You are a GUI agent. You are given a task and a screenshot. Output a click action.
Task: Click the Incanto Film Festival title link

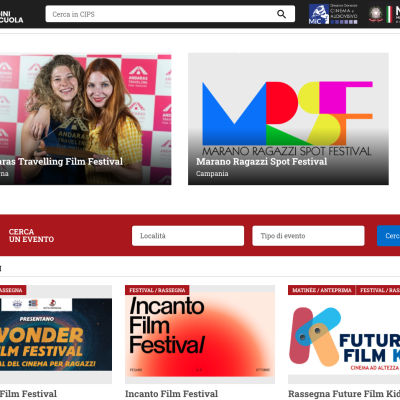[172, 394]
